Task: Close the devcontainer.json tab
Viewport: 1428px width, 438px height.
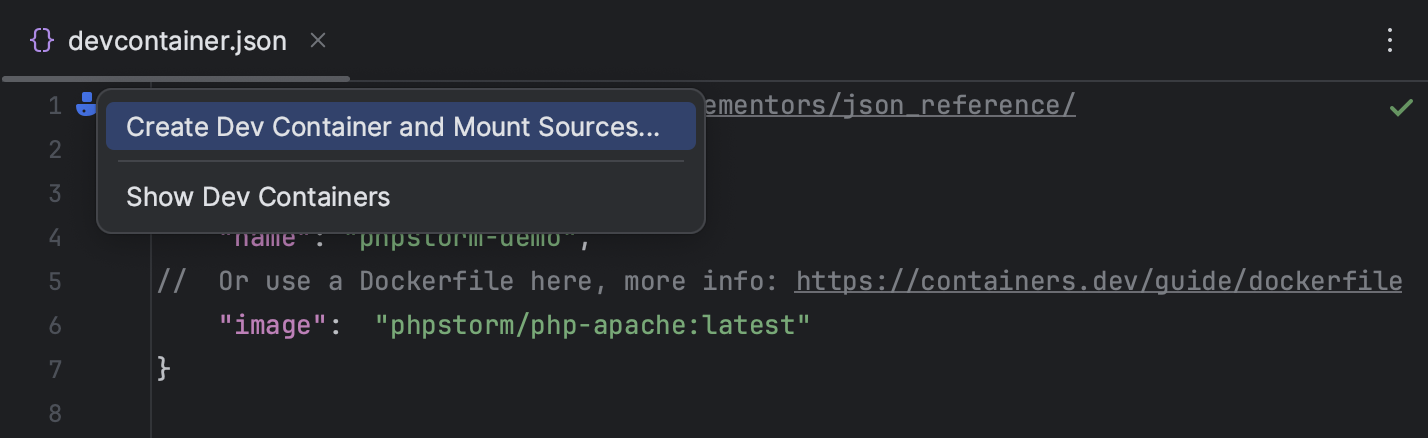Action: pyautogui.click(x=318, y=41)
